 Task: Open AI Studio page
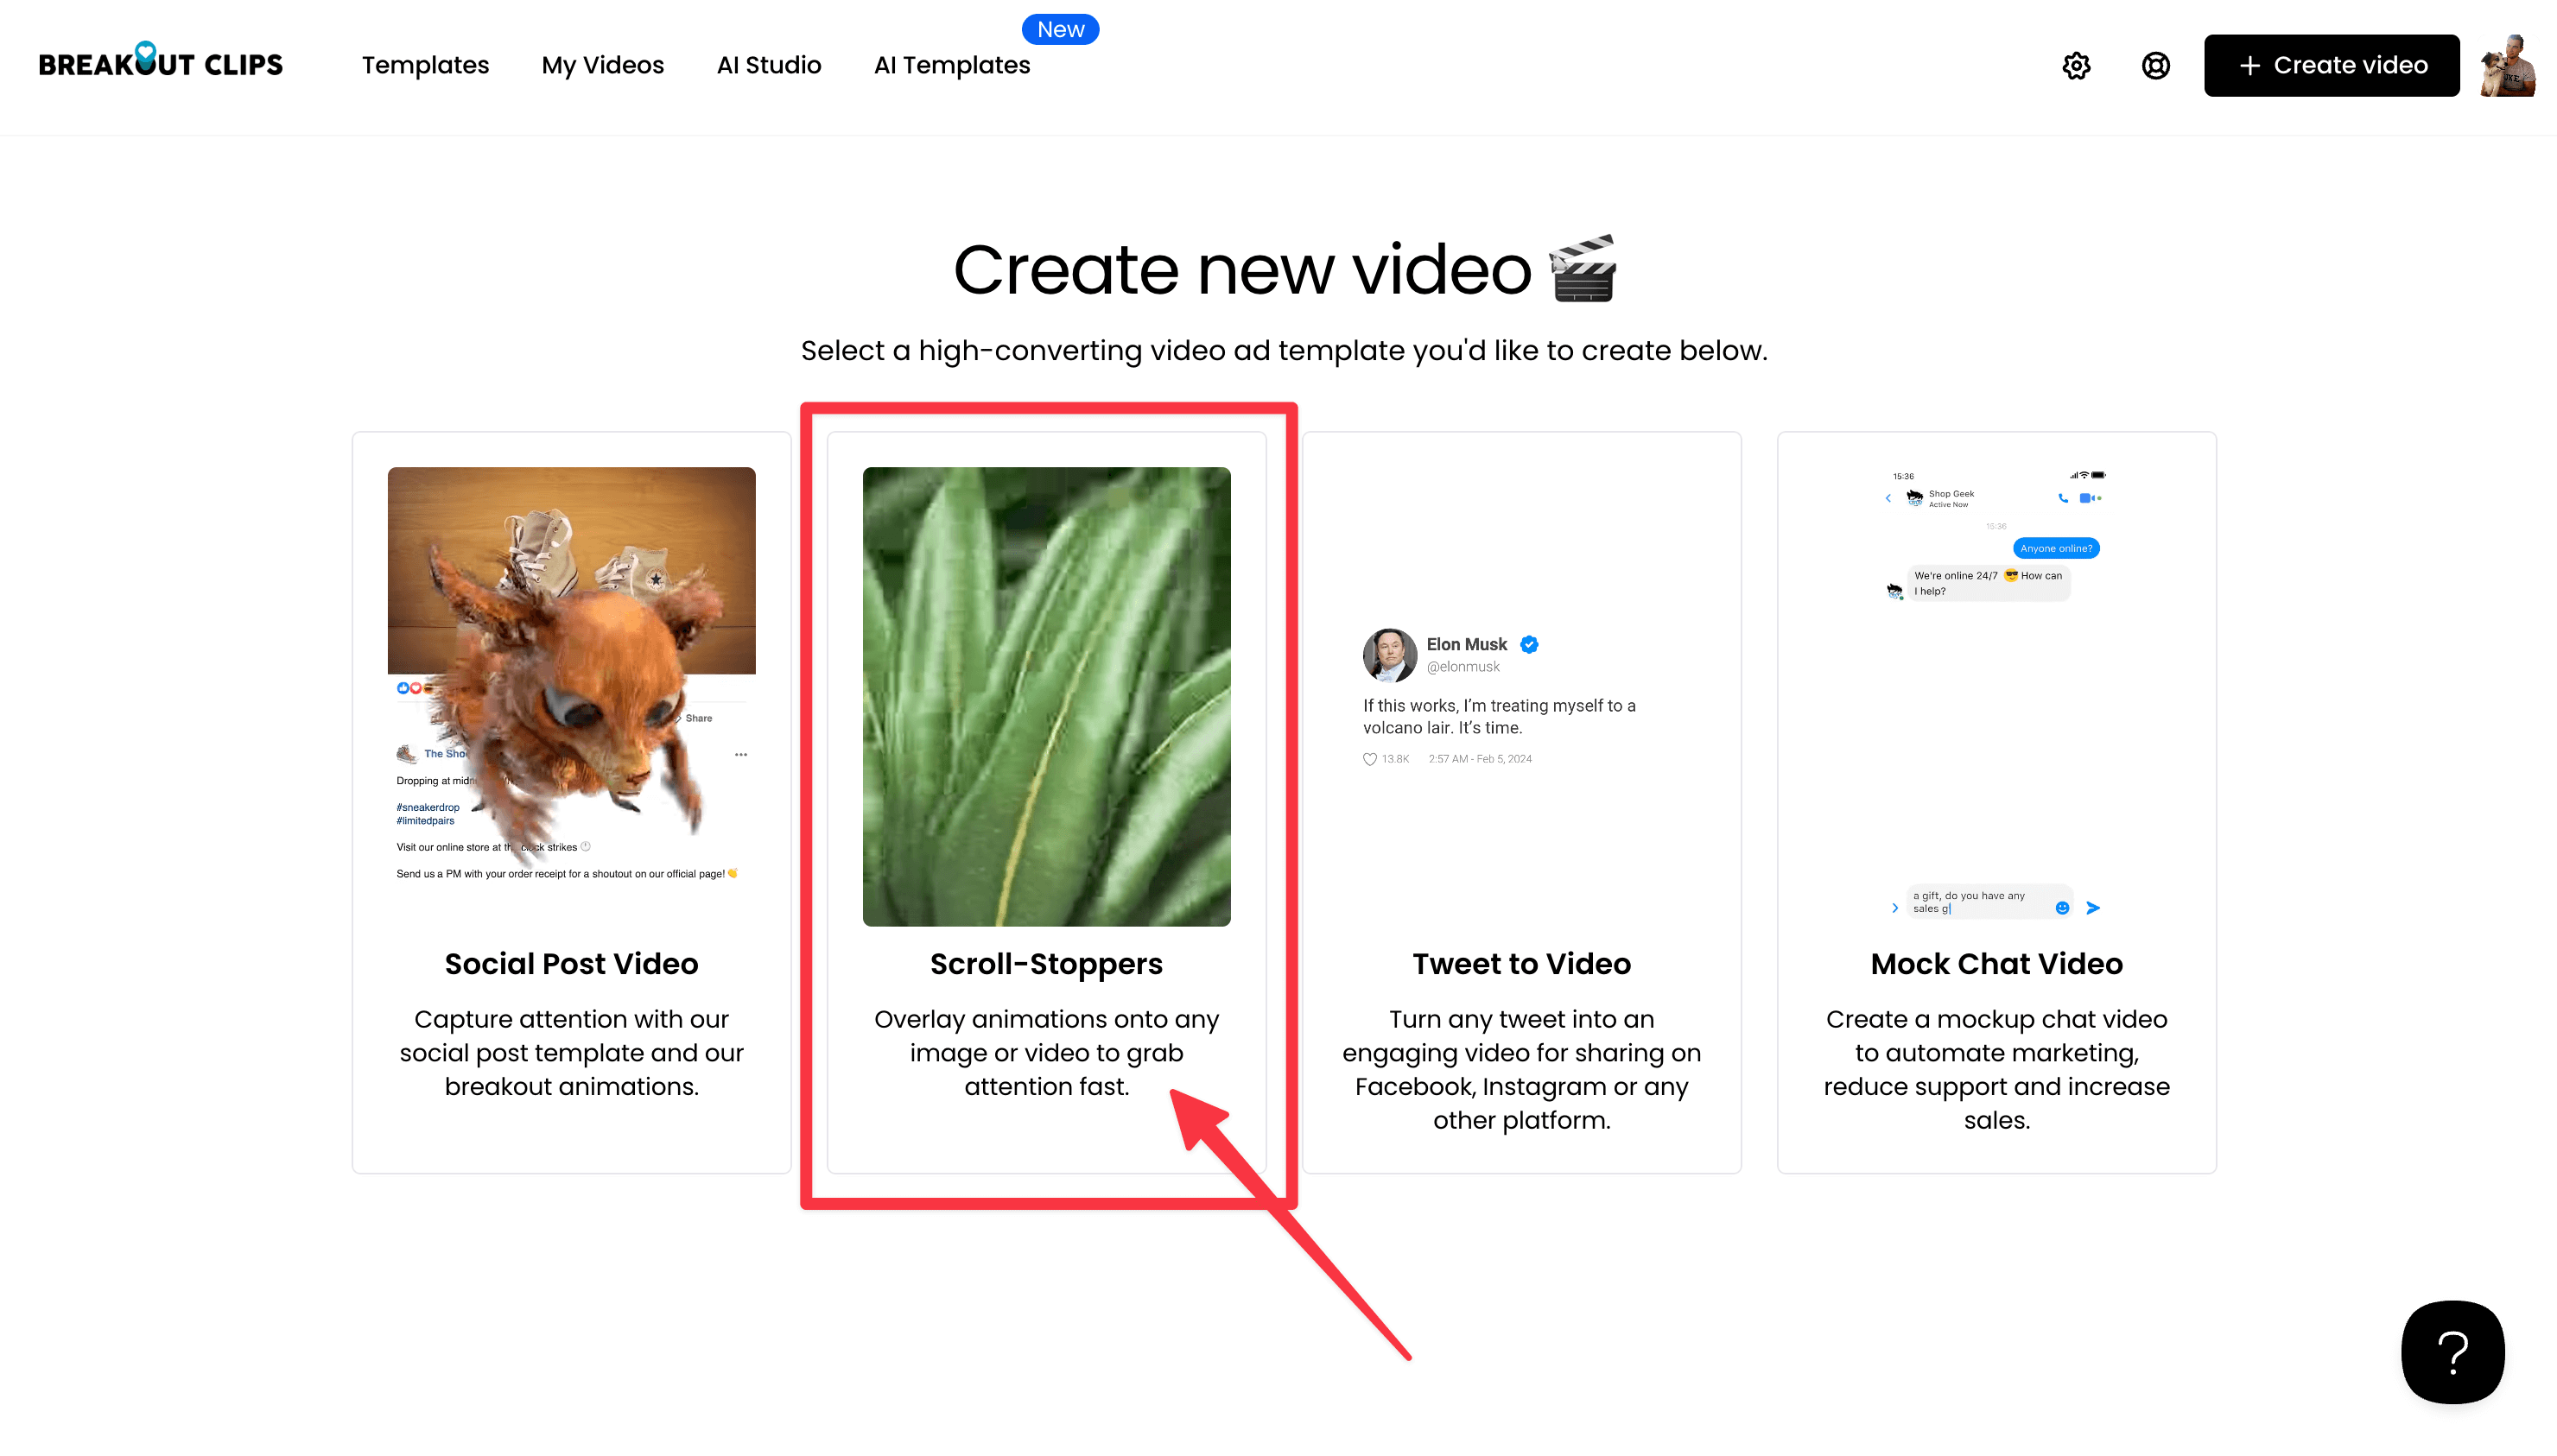click(x=768, y=66)
